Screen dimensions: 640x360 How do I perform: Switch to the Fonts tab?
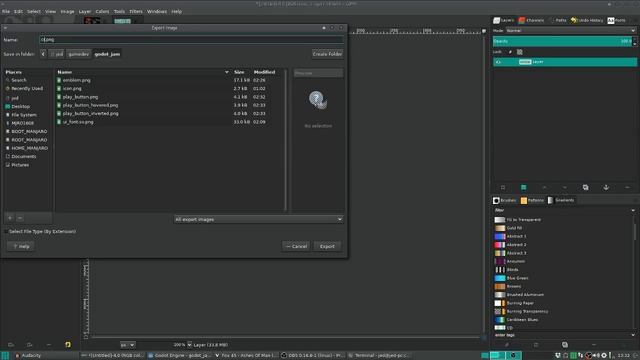pos(616,20)
